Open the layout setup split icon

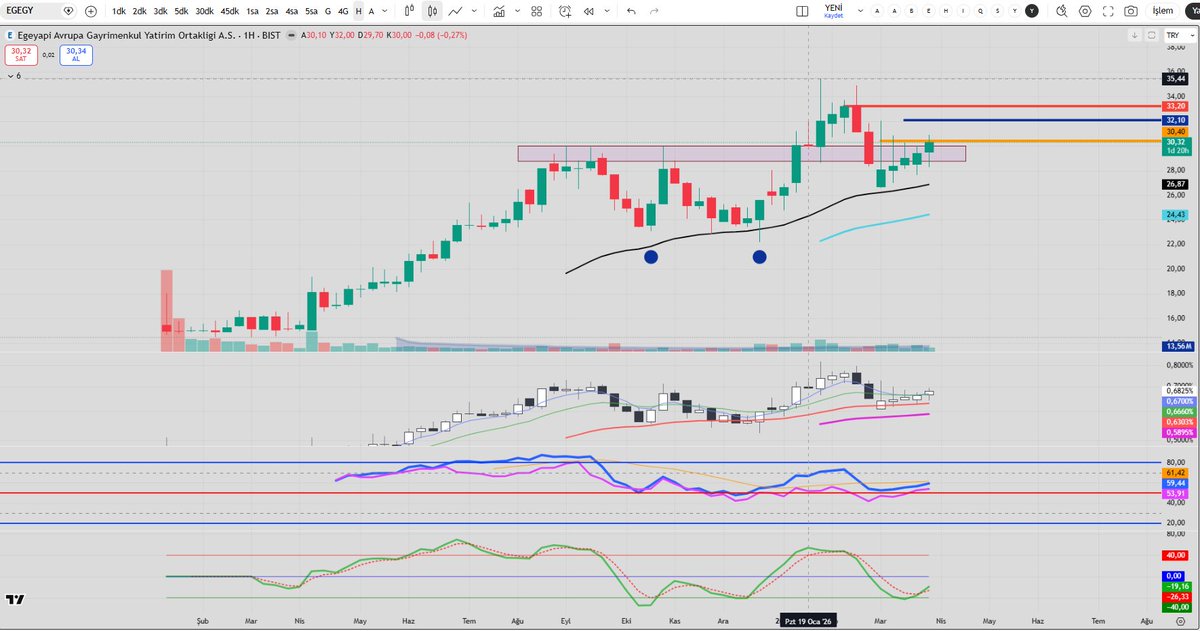point(802,11)
